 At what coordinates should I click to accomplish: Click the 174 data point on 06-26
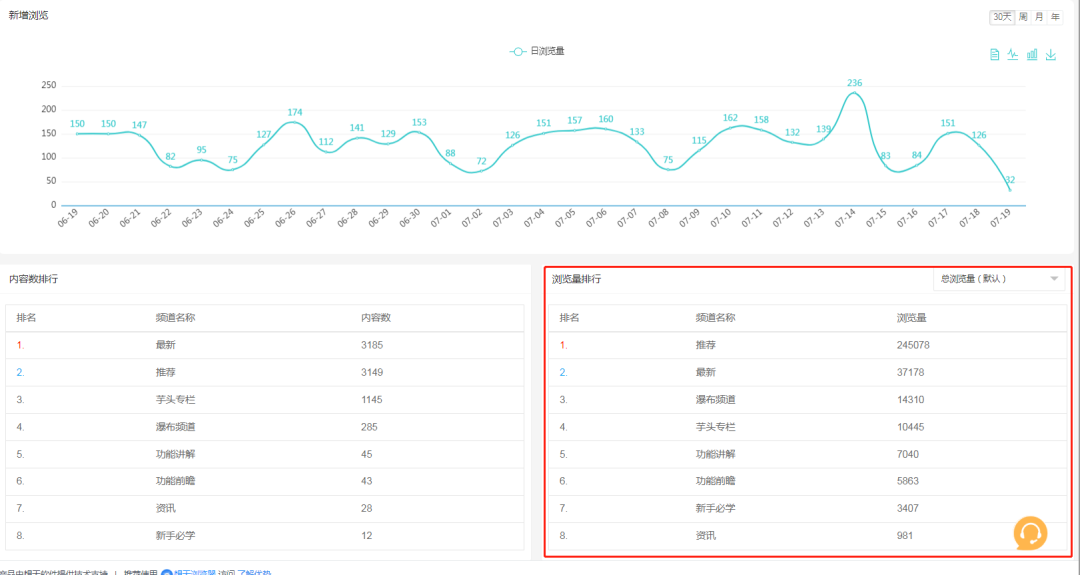[295, 122]
